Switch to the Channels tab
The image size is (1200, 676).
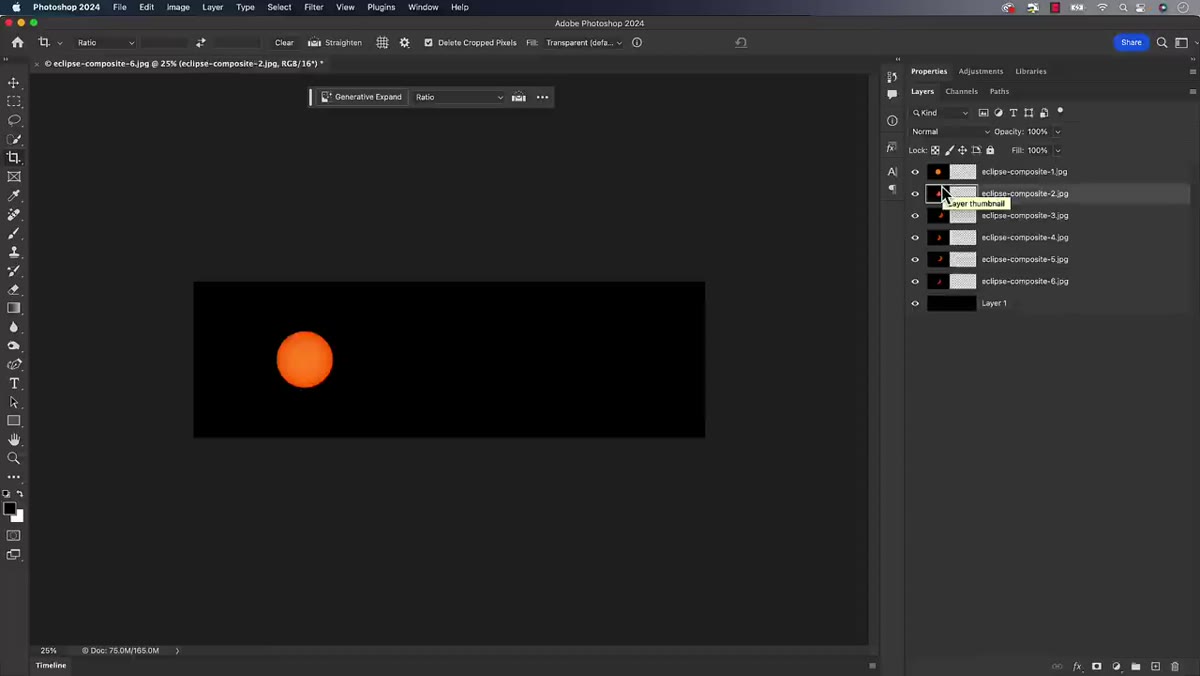click(961, 91)
